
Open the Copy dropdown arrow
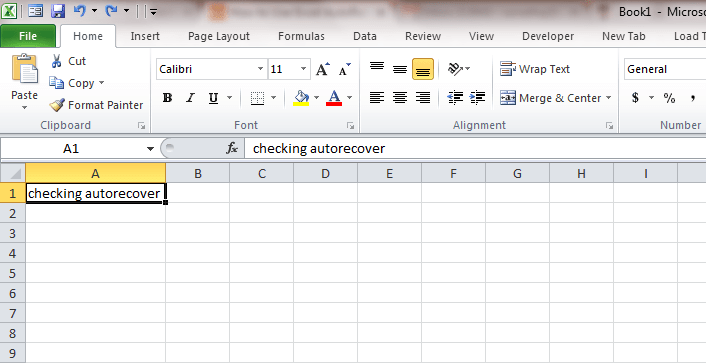[x=101, y=83]
